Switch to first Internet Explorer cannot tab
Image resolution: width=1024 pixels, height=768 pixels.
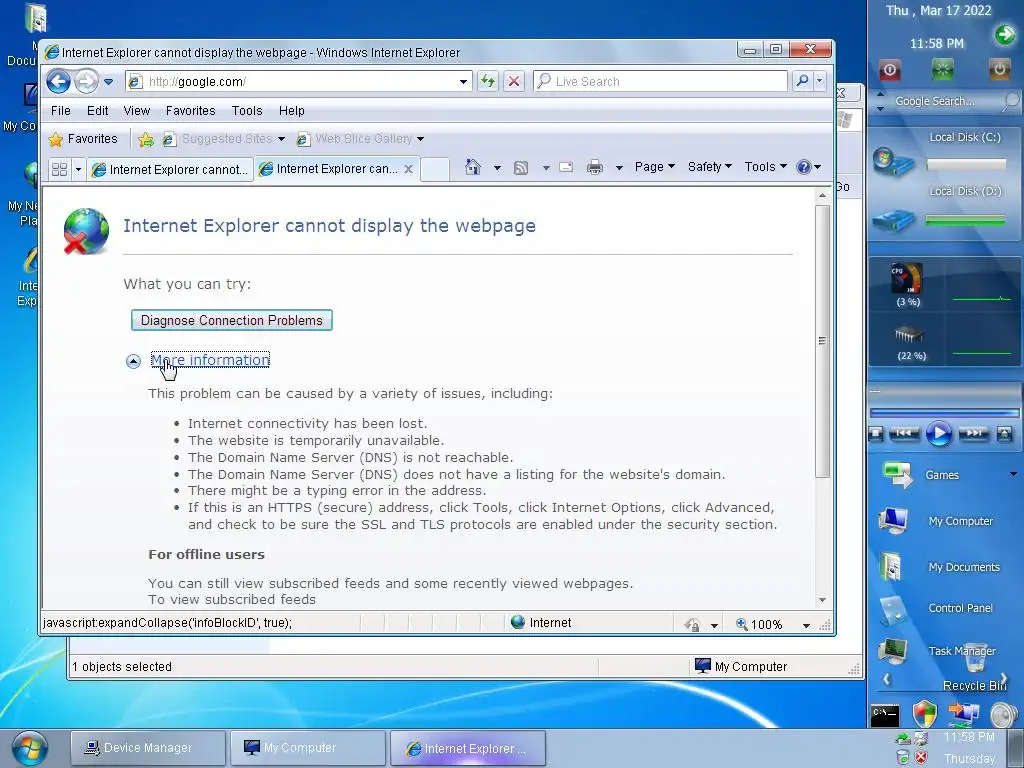170,170
